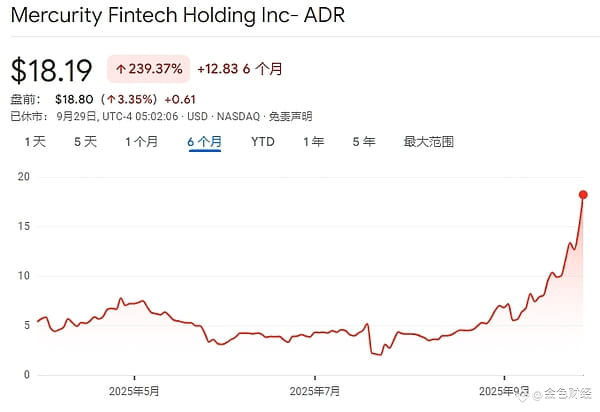Open the 1个月 chart range
Viewport: 600px width, 412px height.
[142, 142]
